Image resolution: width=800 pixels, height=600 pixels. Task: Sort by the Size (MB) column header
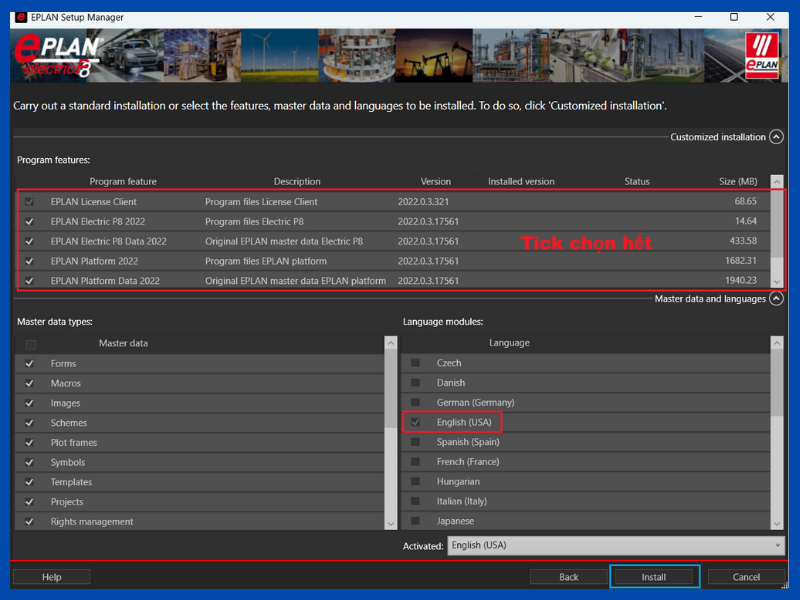point(738,182)
